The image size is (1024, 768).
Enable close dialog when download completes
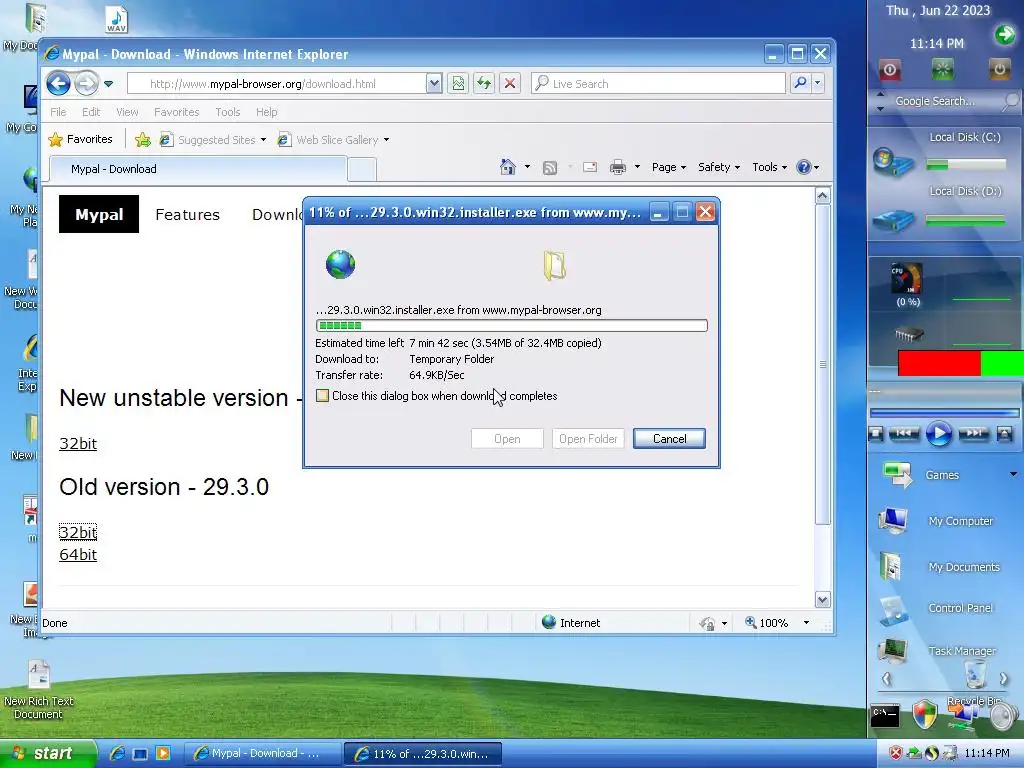323,396
